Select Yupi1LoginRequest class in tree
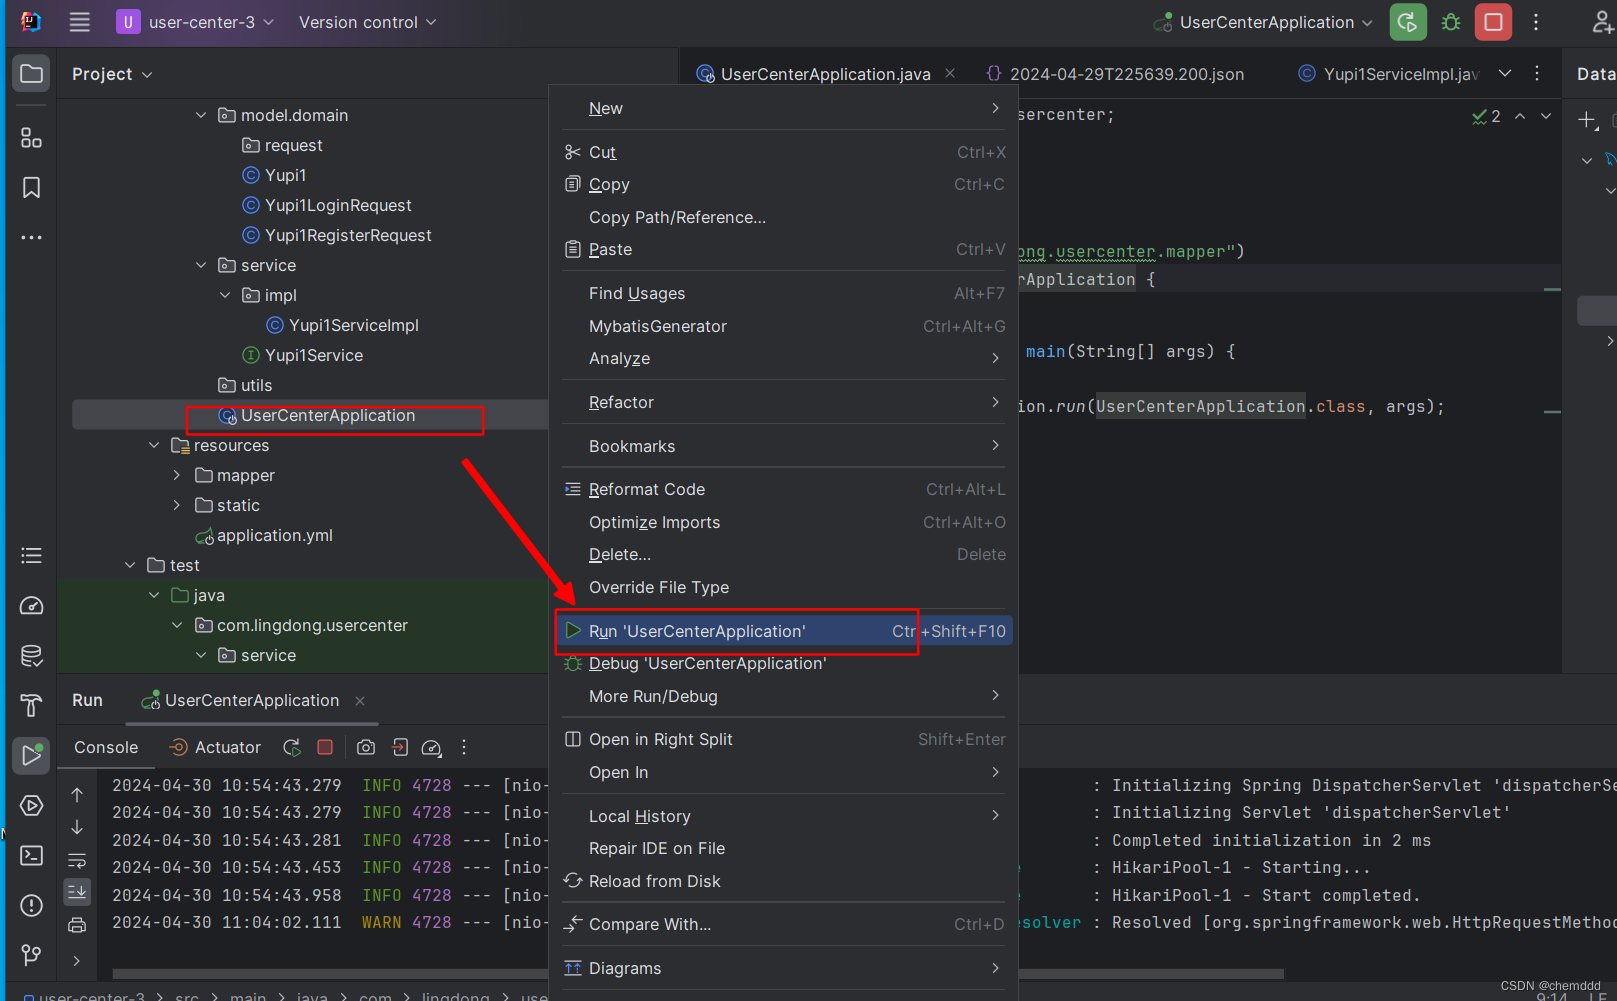1617x1001 pixels. [x=338, y=205]
